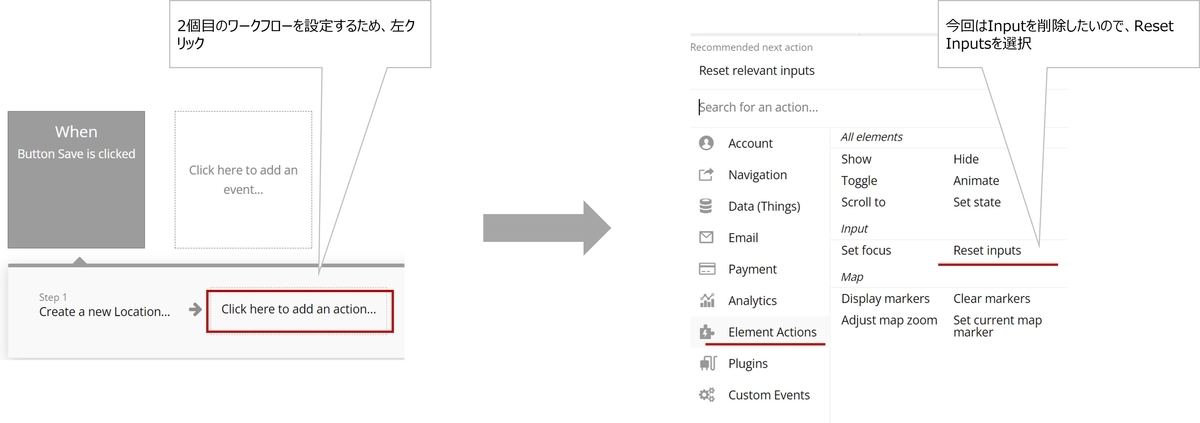Viewport: 1200px width, 423px height.
Task: Click 'Click here to add an action...'
Action: pos(299,310)
